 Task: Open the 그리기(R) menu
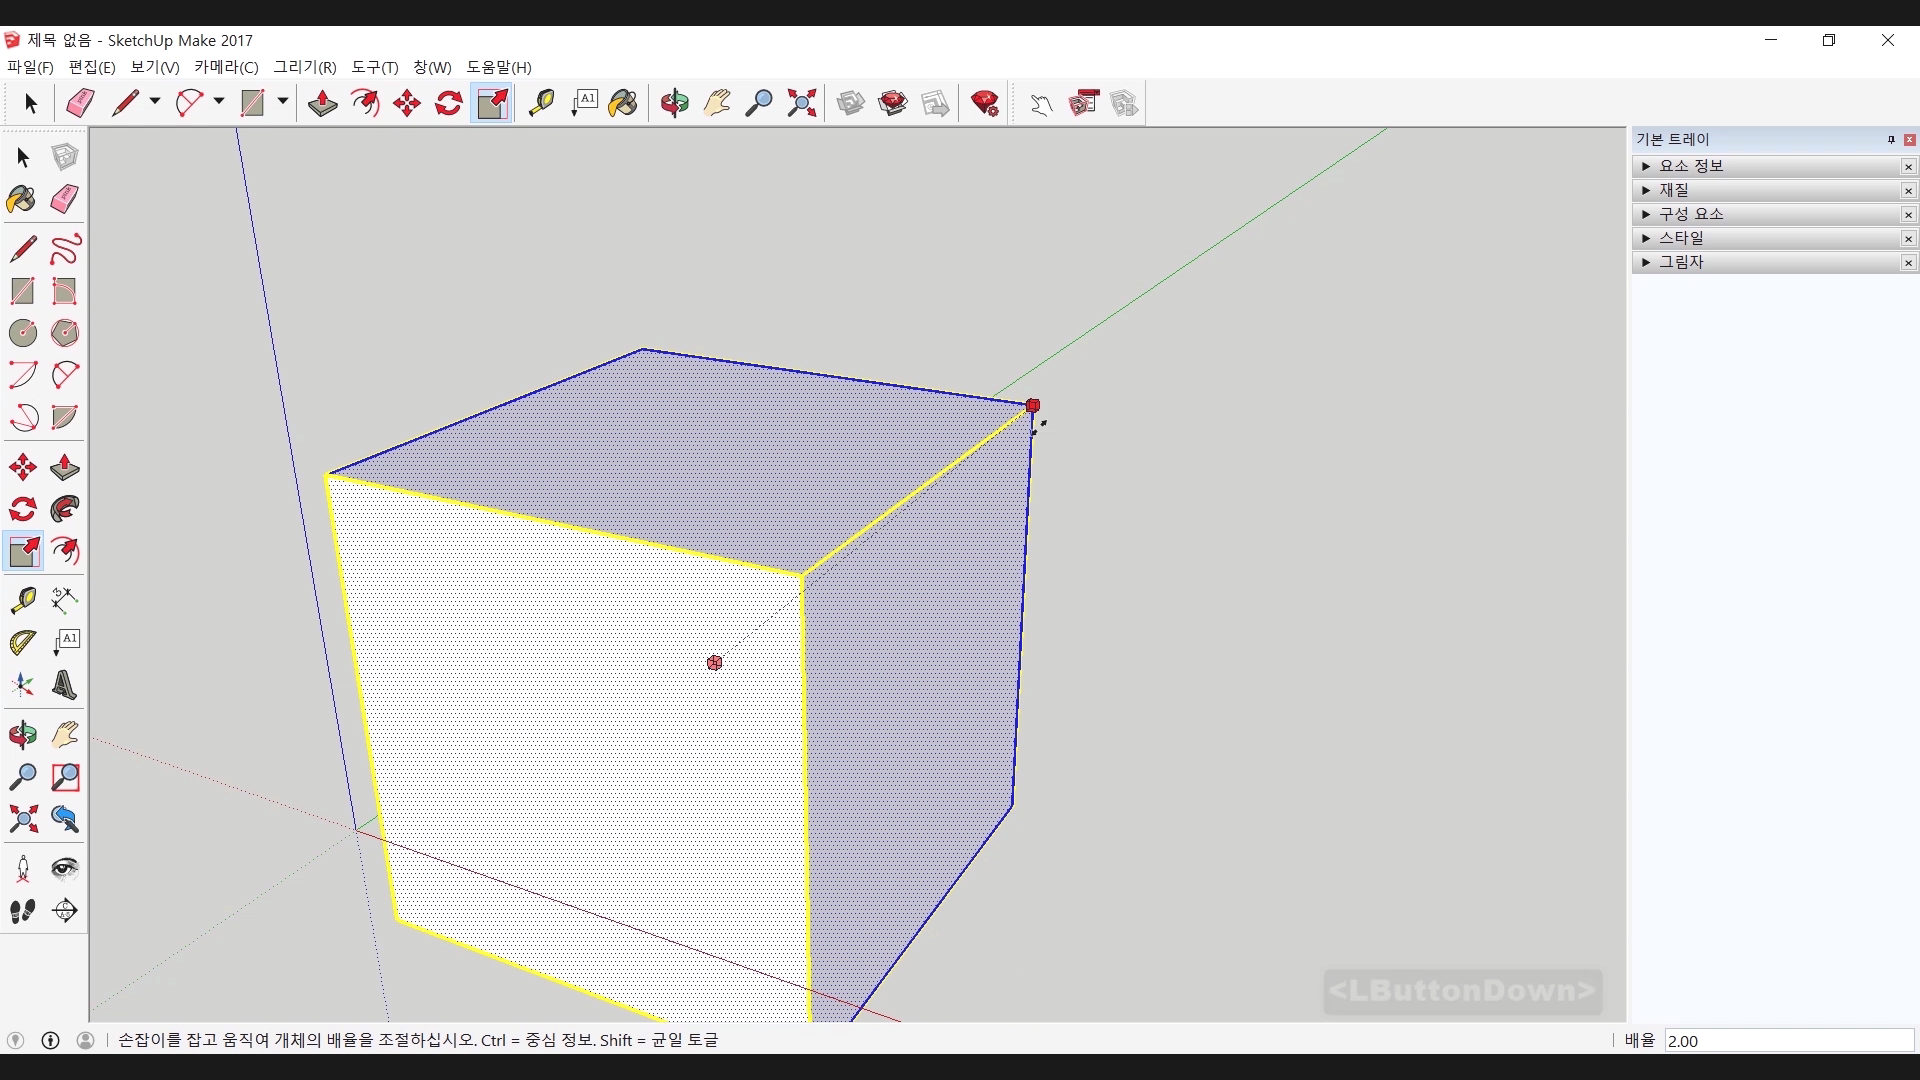click(x=305, y=67)
